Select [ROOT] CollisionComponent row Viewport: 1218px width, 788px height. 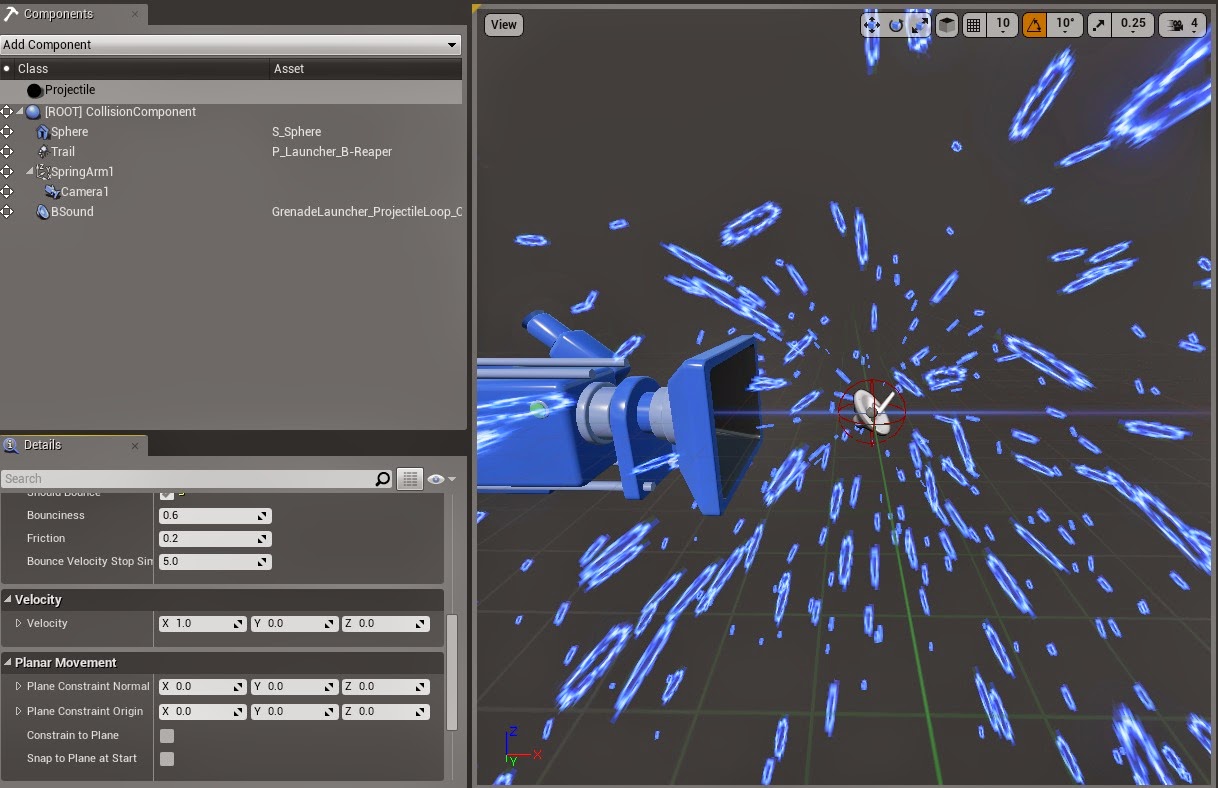click(x=231, y=112)
